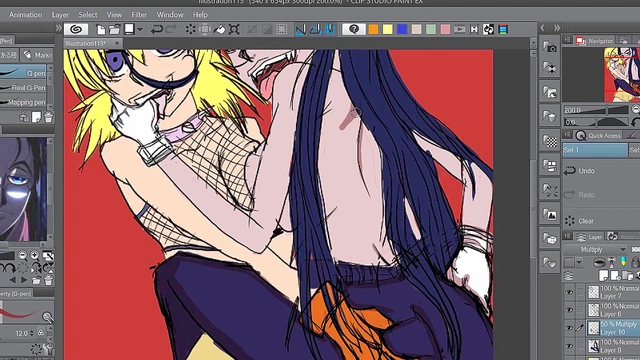Duplicate sub tool with the copy page icon
The height and width of the screenshot is (360, 640).
[x=36, y=118]
